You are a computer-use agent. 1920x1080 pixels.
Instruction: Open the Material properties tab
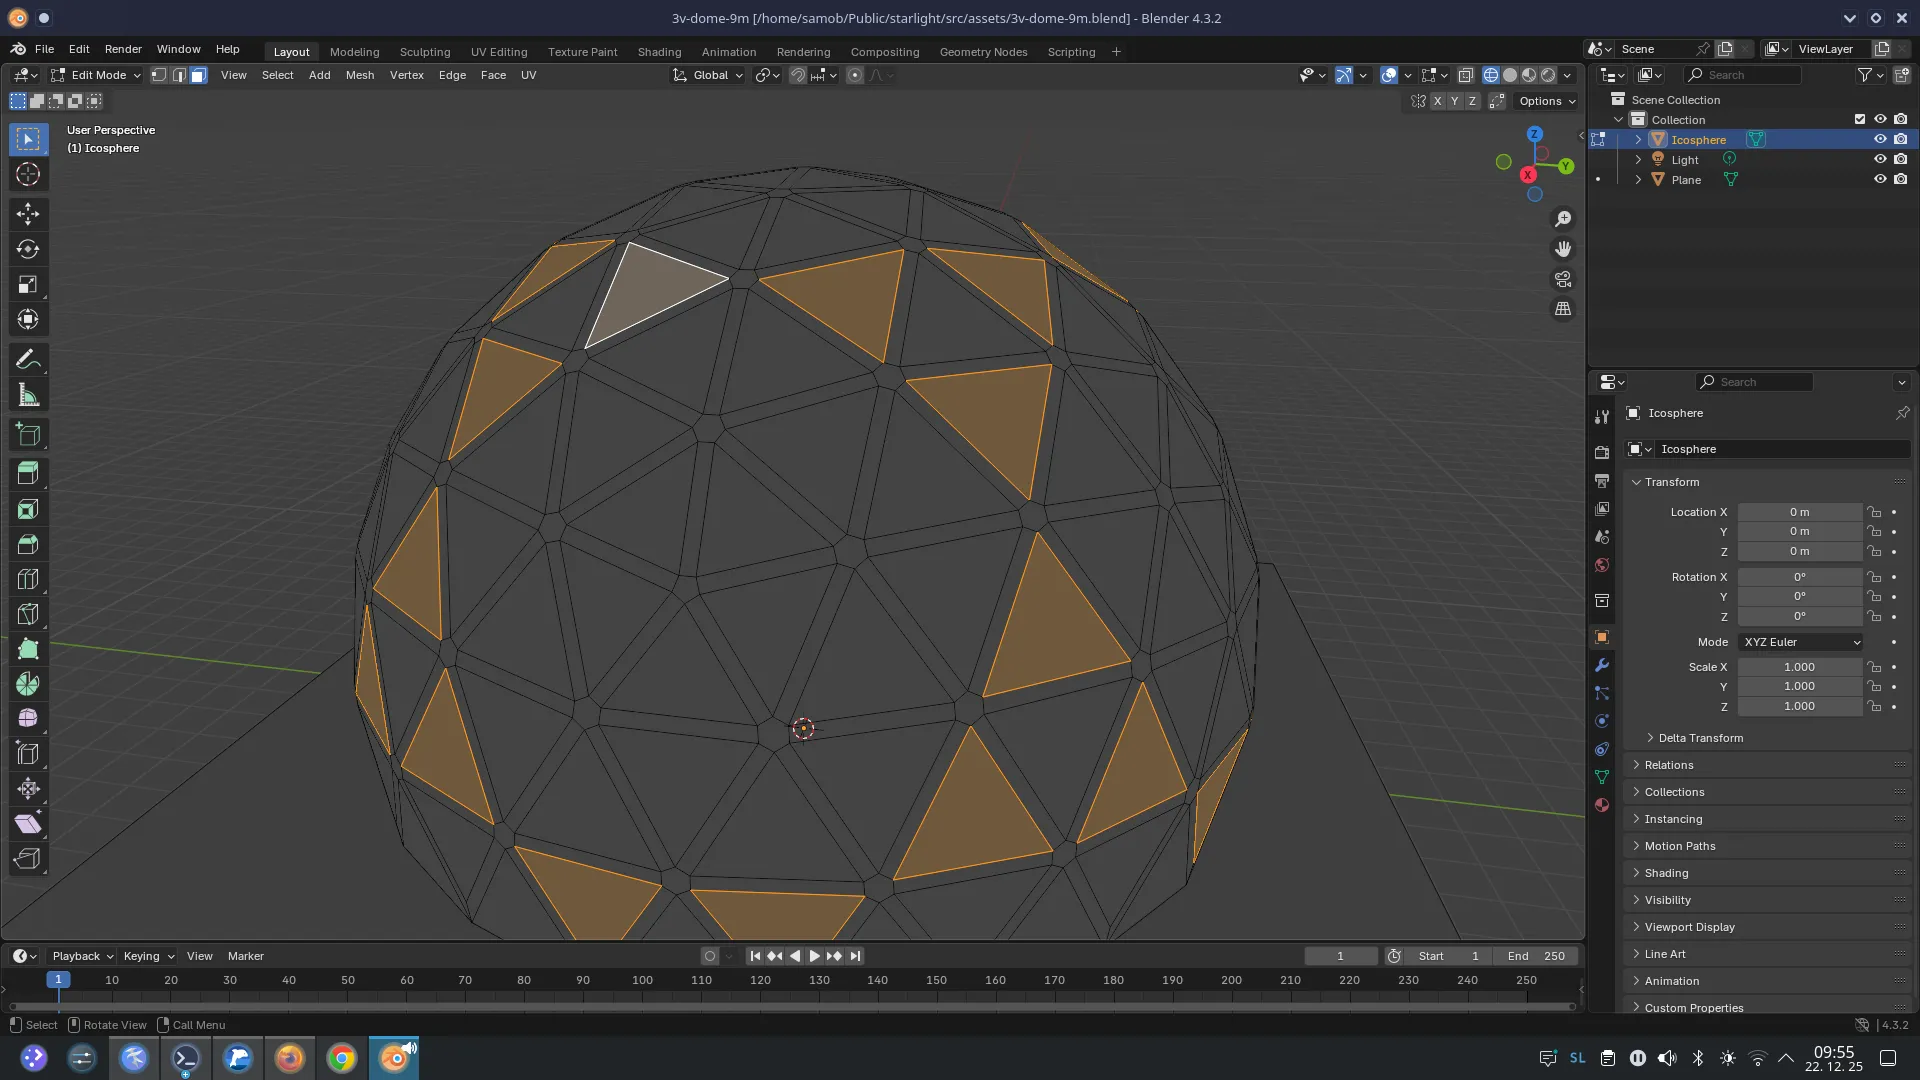(1602, 805)
